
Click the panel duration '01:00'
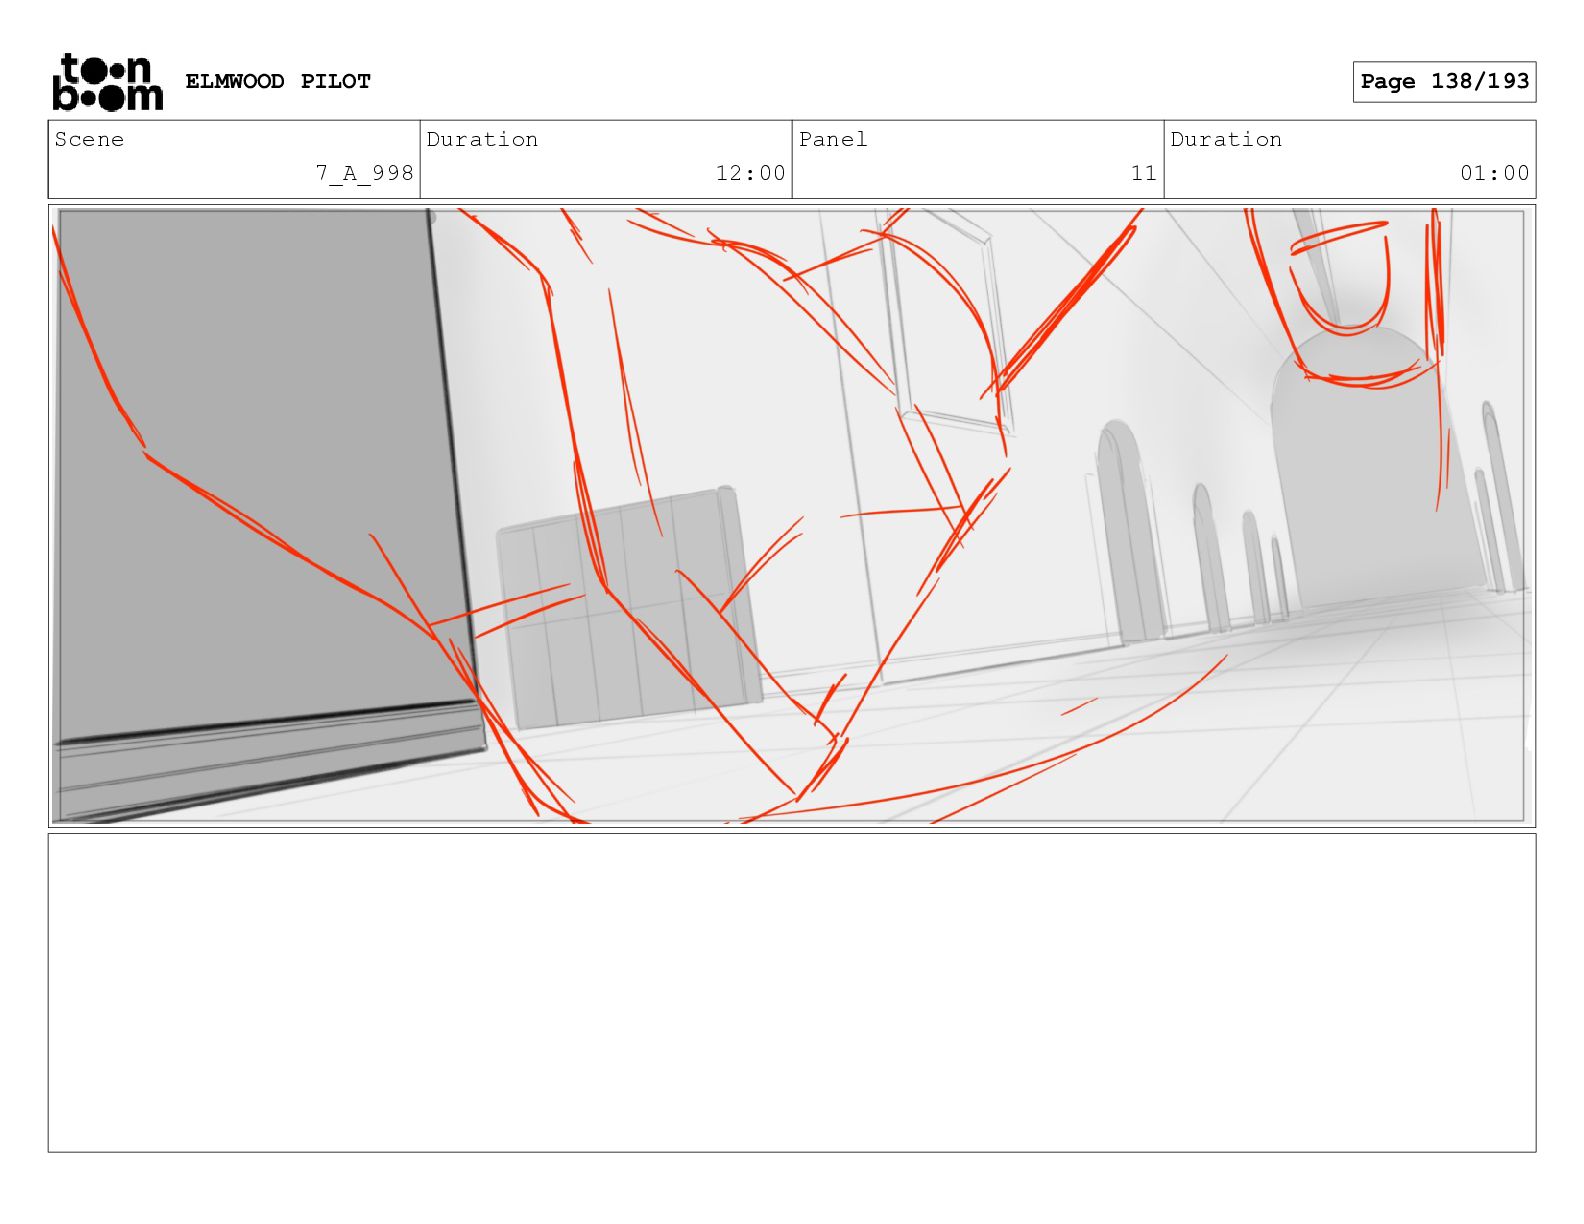tap(1494, 173)
